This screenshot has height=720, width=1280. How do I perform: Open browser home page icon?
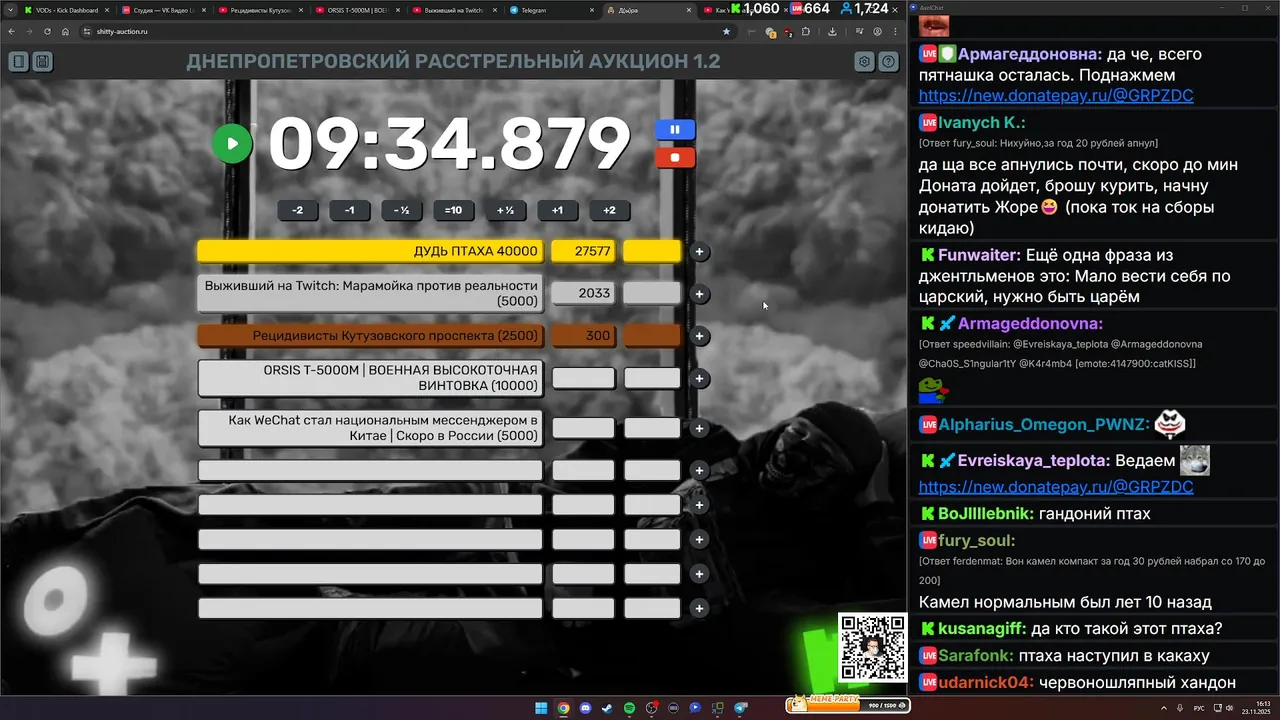click(65, 32)
